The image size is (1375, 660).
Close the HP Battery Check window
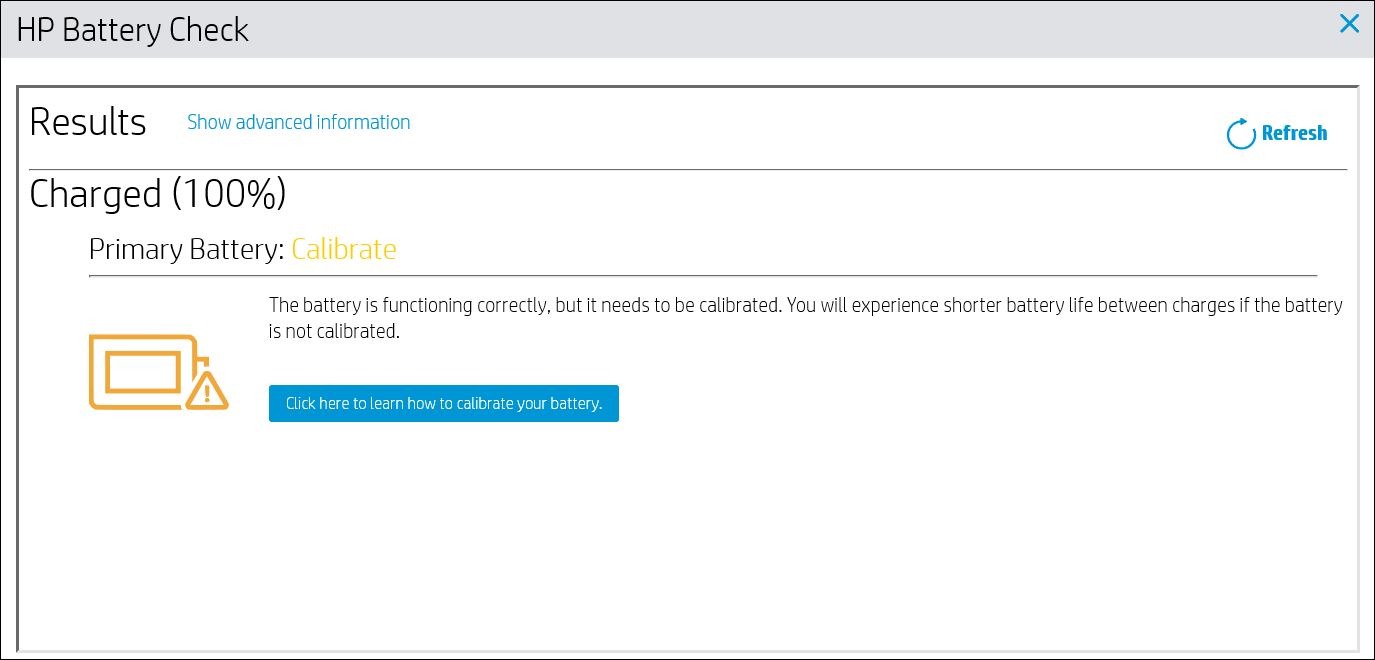point(1349,24)
